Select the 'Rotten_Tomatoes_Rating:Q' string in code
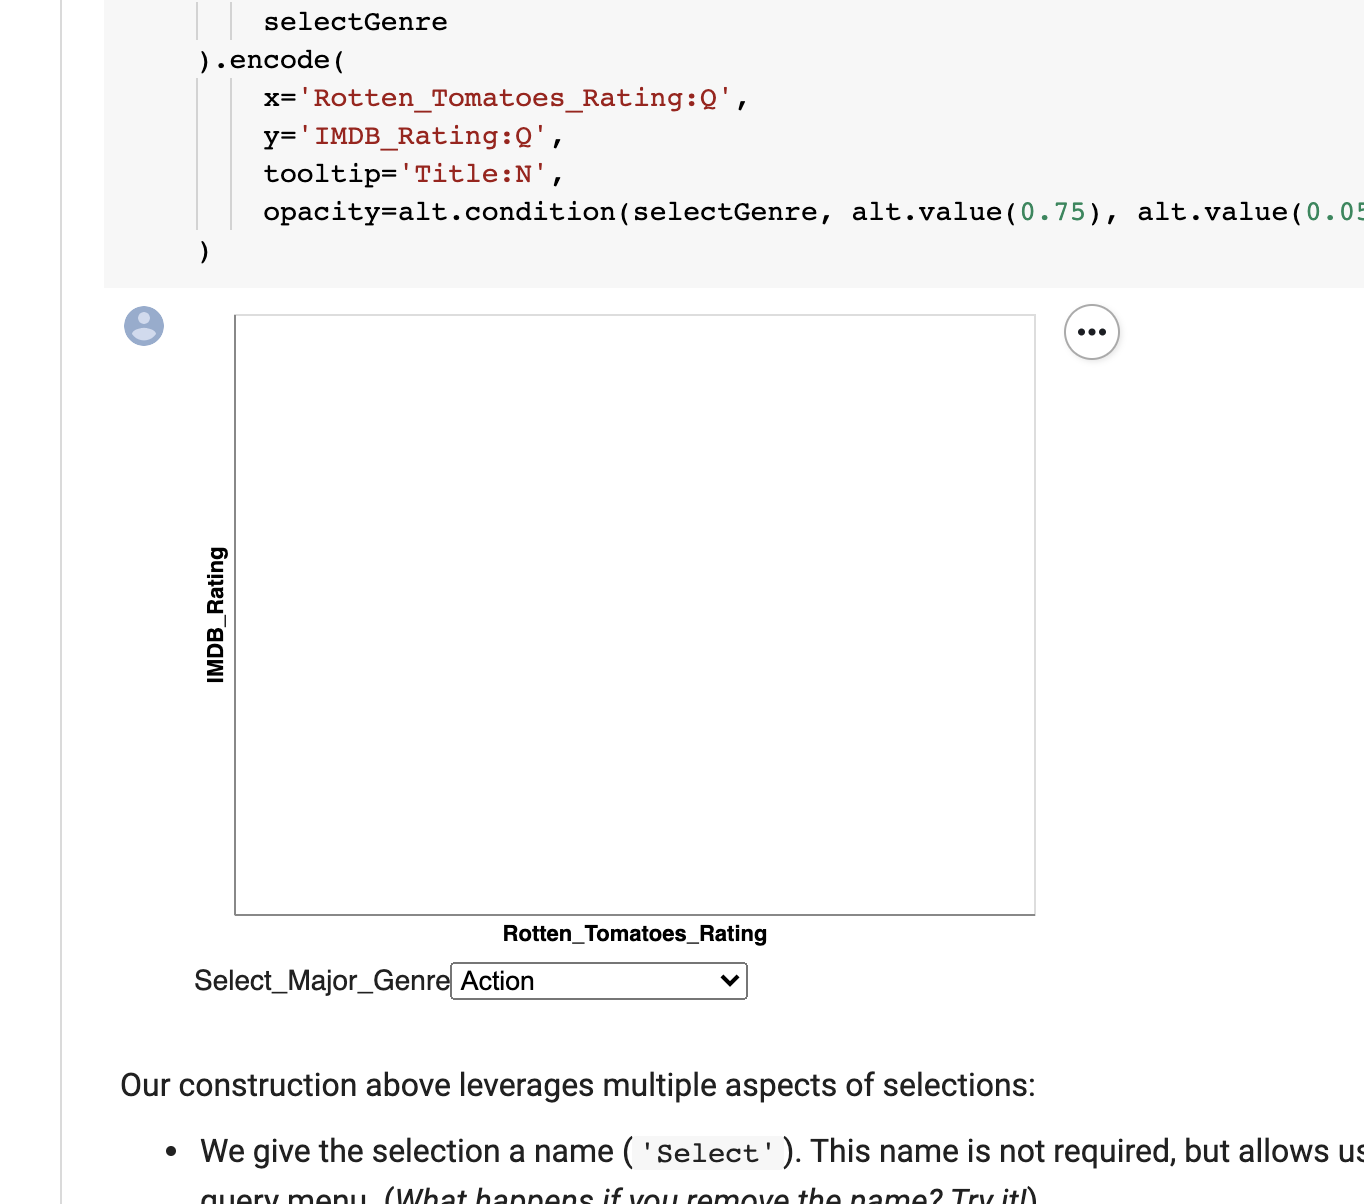The width and height of the screenshot is (1364, 1204). (520, 97)
